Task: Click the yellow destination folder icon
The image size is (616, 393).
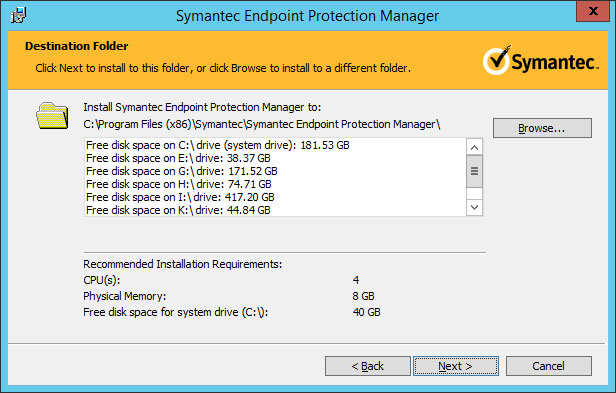Action: click(x=52, y=116)
